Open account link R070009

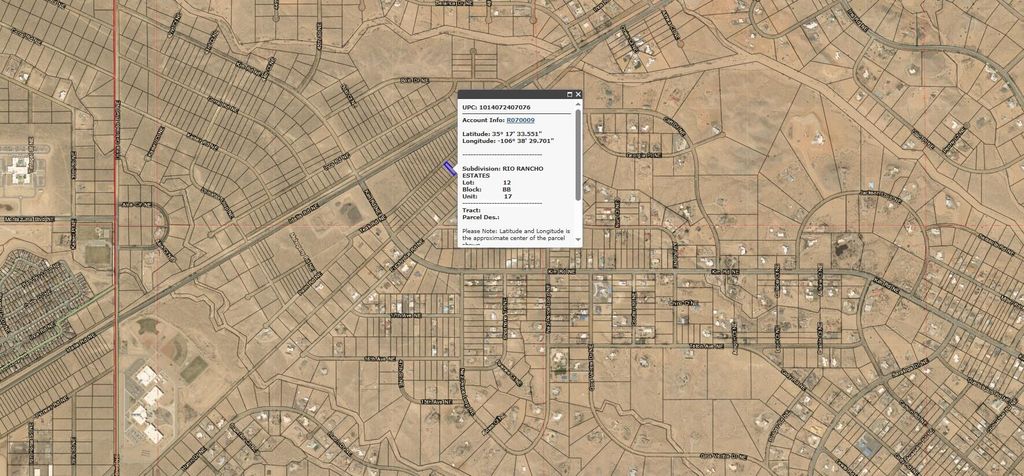tap(520, 120)
